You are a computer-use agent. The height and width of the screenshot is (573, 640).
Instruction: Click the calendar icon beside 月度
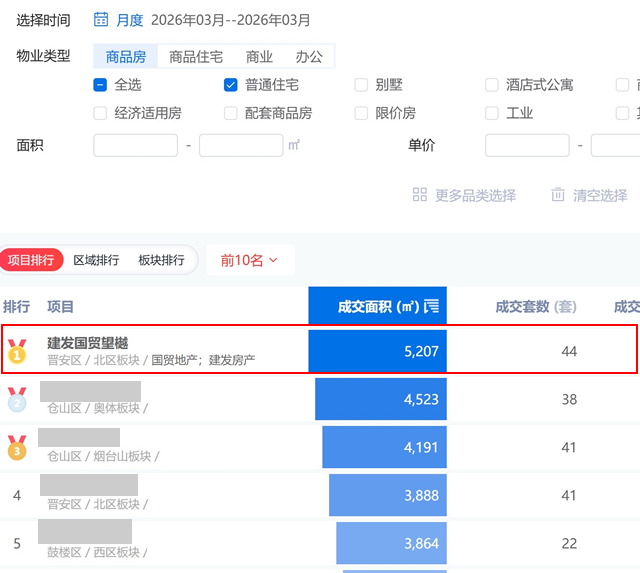[101, 20]
